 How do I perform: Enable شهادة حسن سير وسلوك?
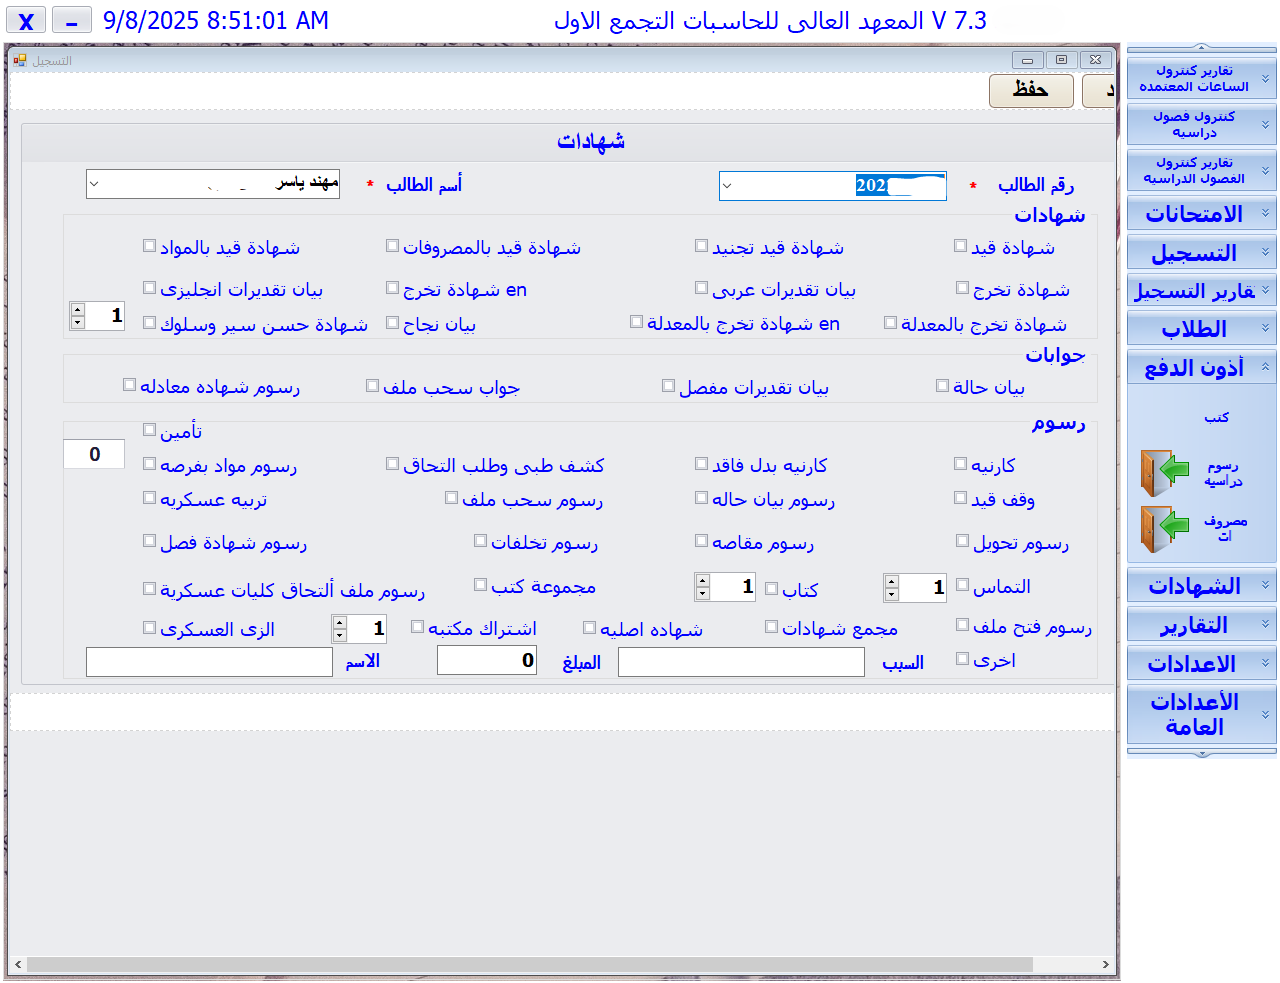(x=148, y=323)
